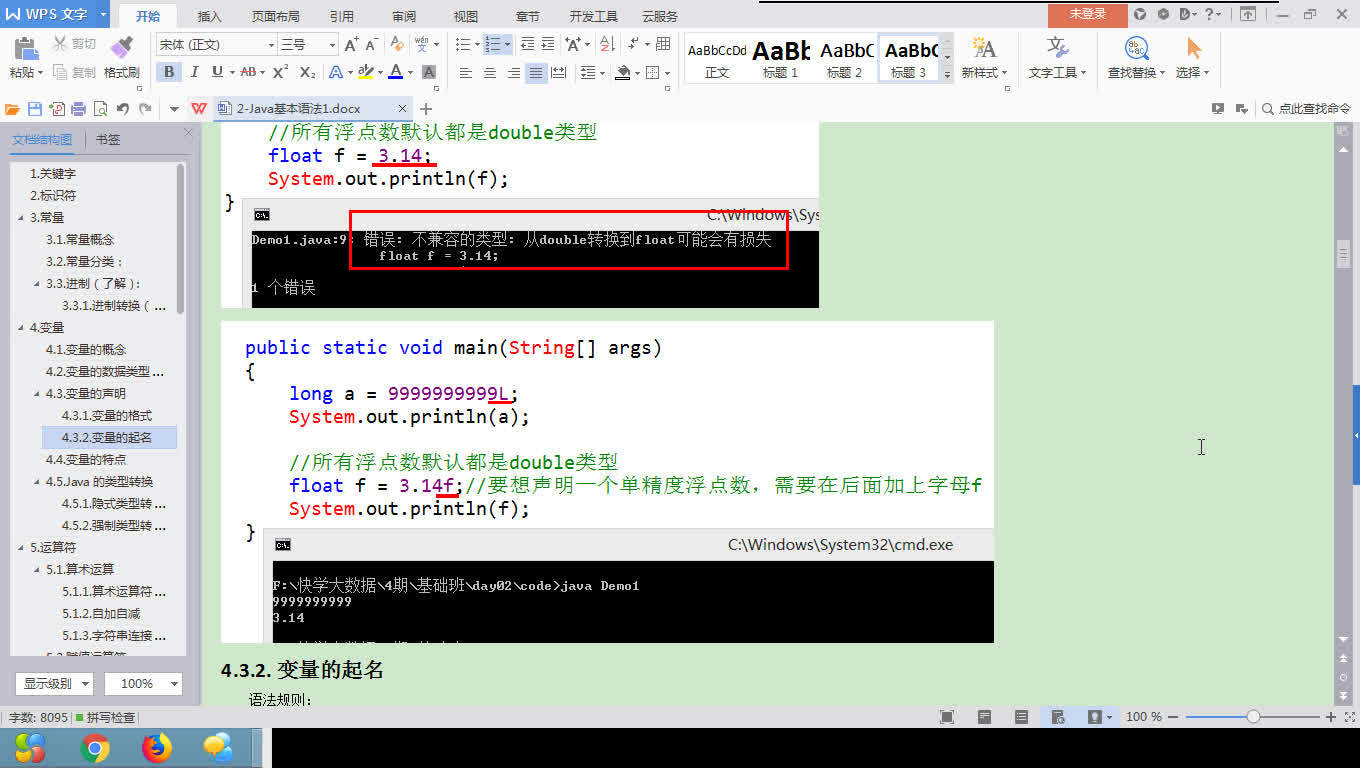
Task: Click the character shading A icon
Action: tap(429, 72)
